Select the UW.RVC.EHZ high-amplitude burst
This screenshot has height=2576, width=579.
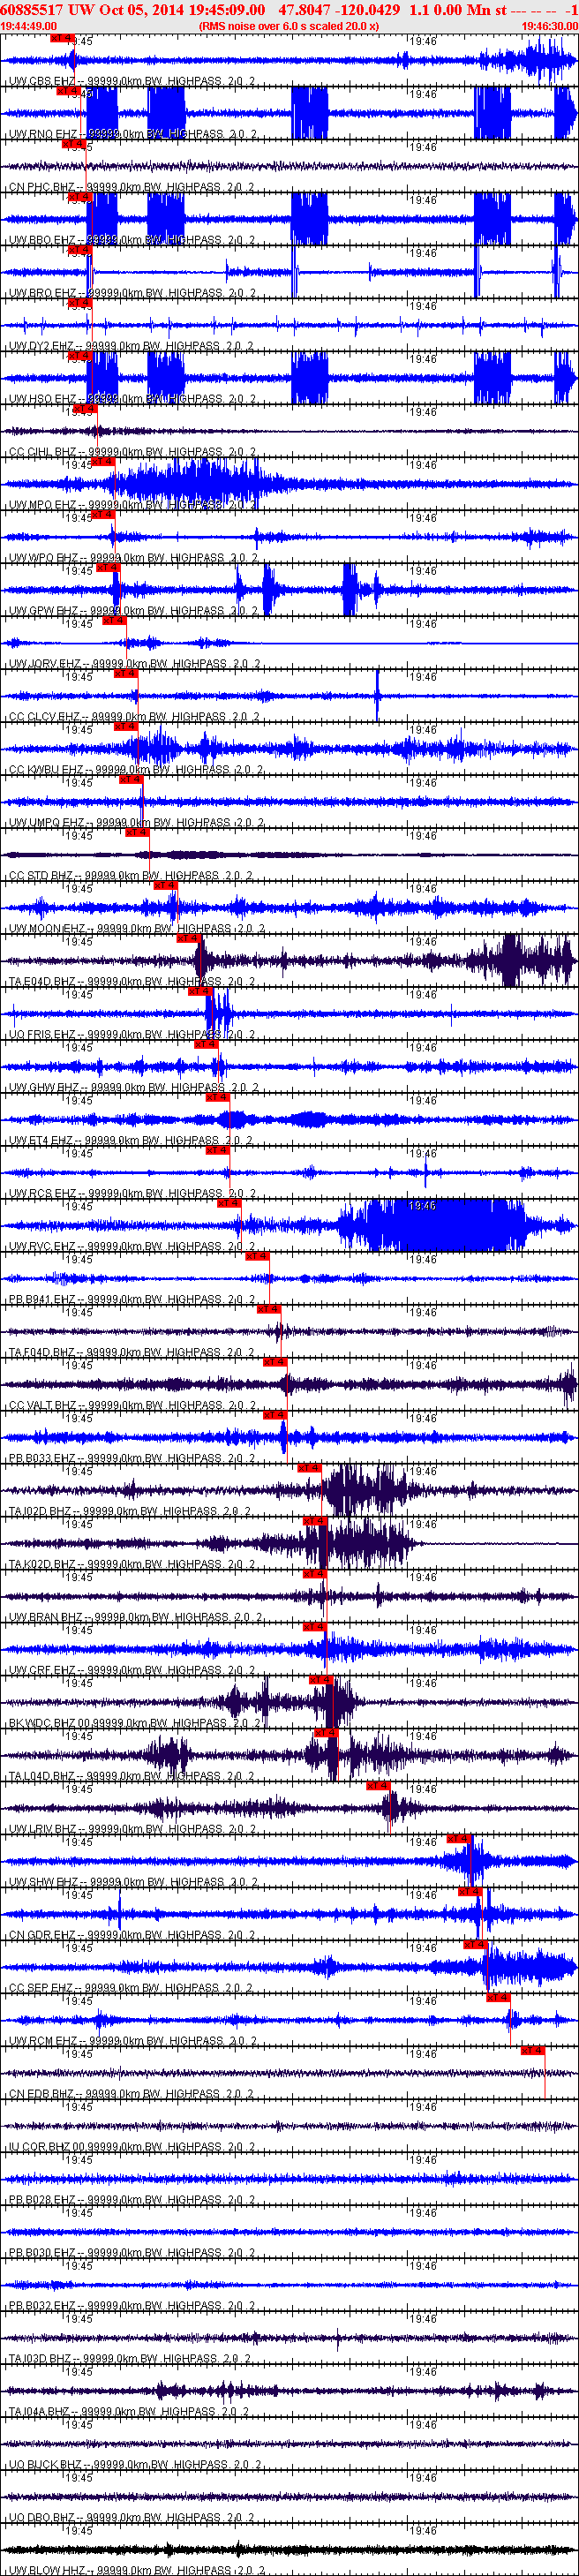coord(432,1224)
